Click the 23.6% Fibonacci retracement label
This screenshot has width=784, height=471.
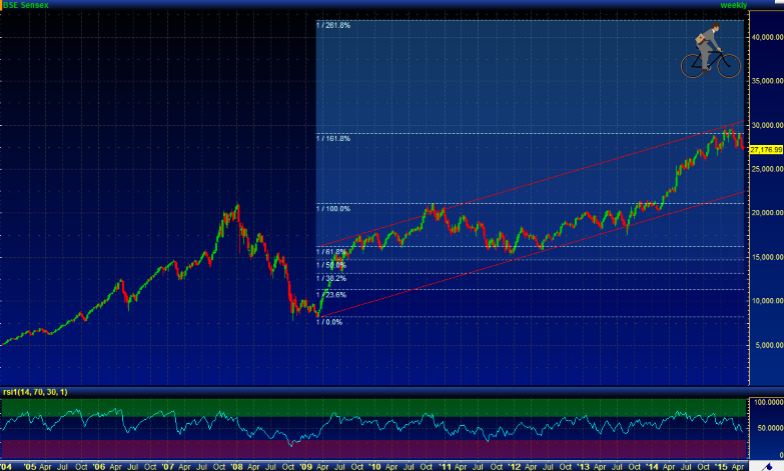tap(332, 295)
